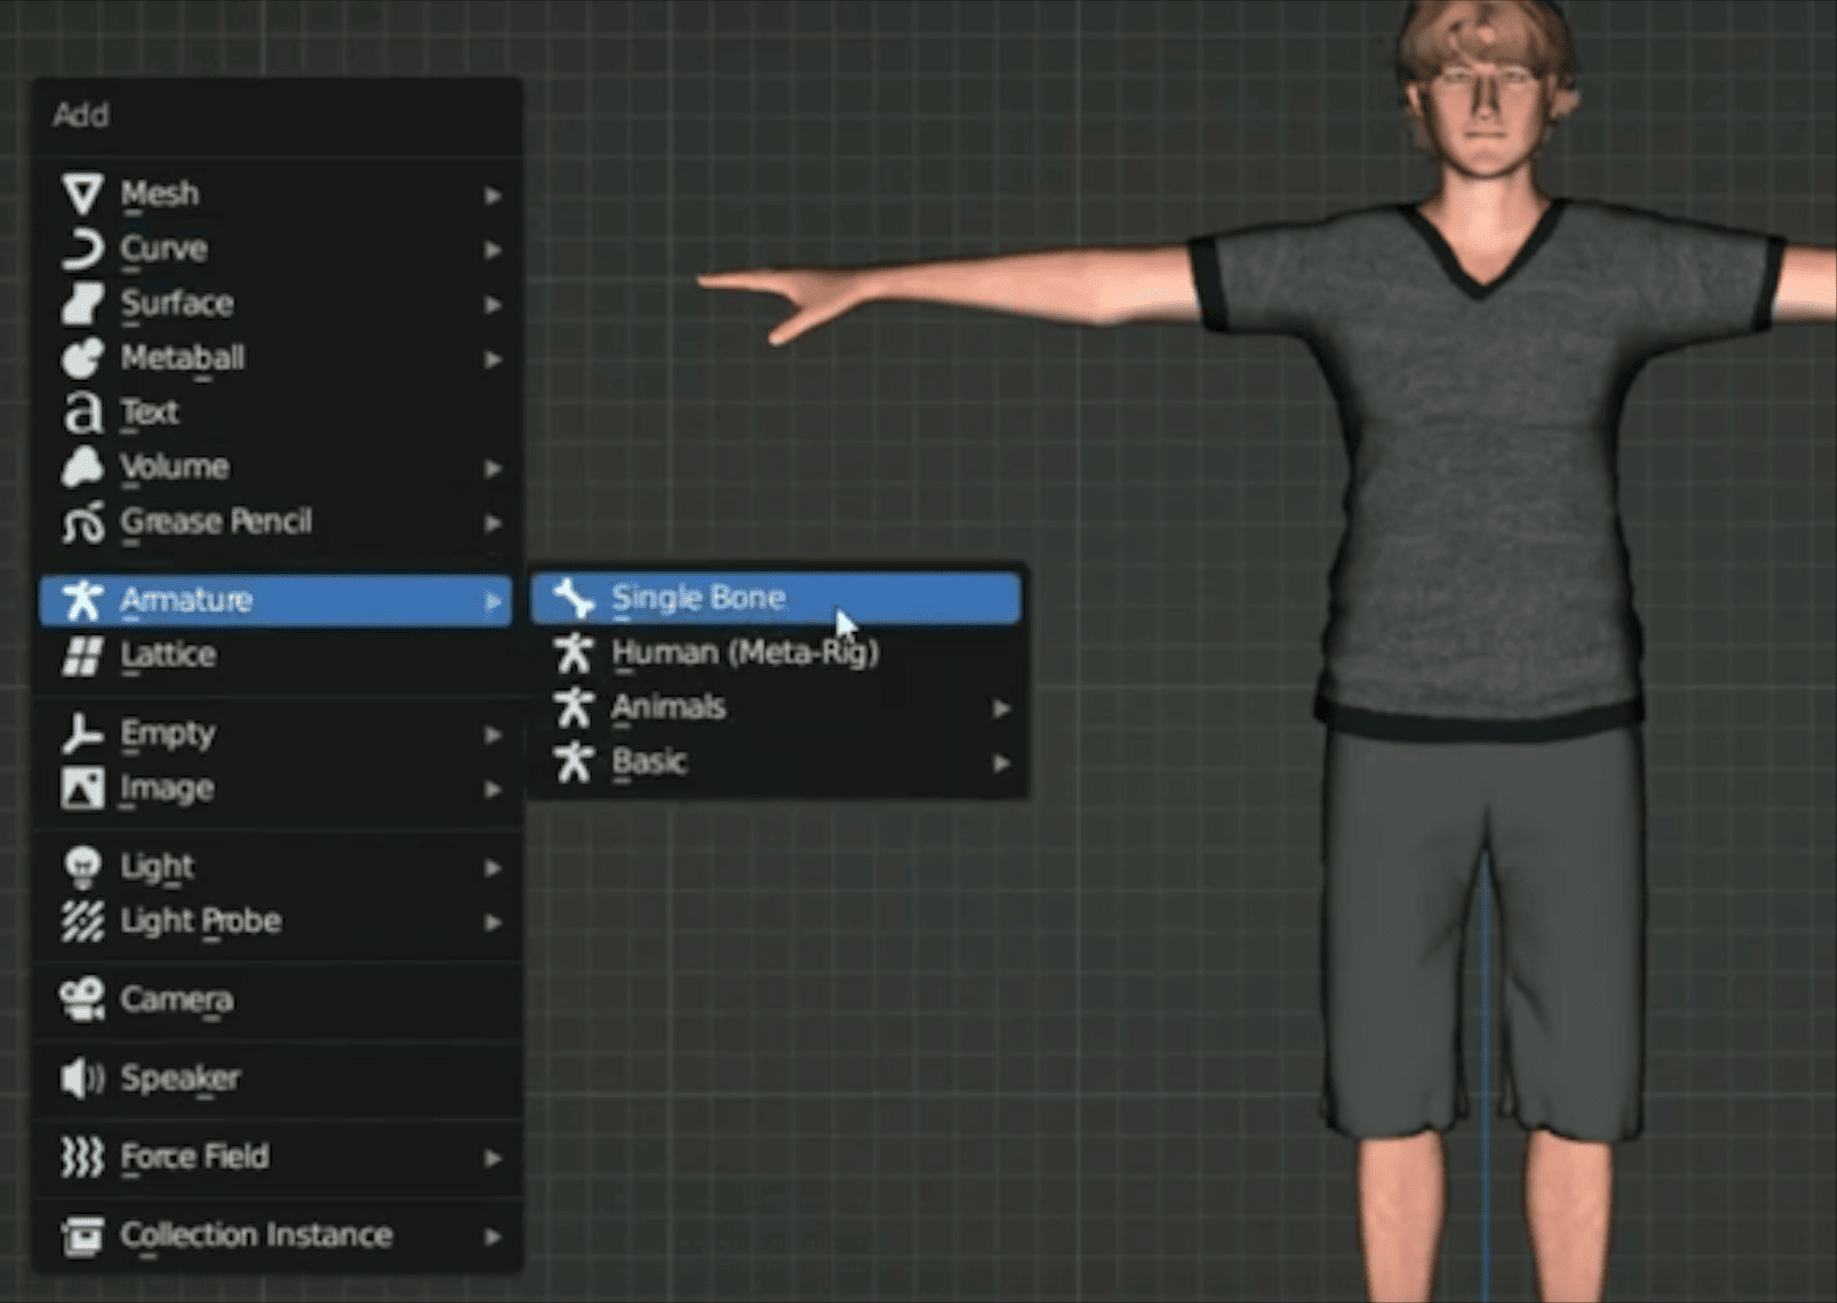Click the Text 'a' icon

(82, 411)
